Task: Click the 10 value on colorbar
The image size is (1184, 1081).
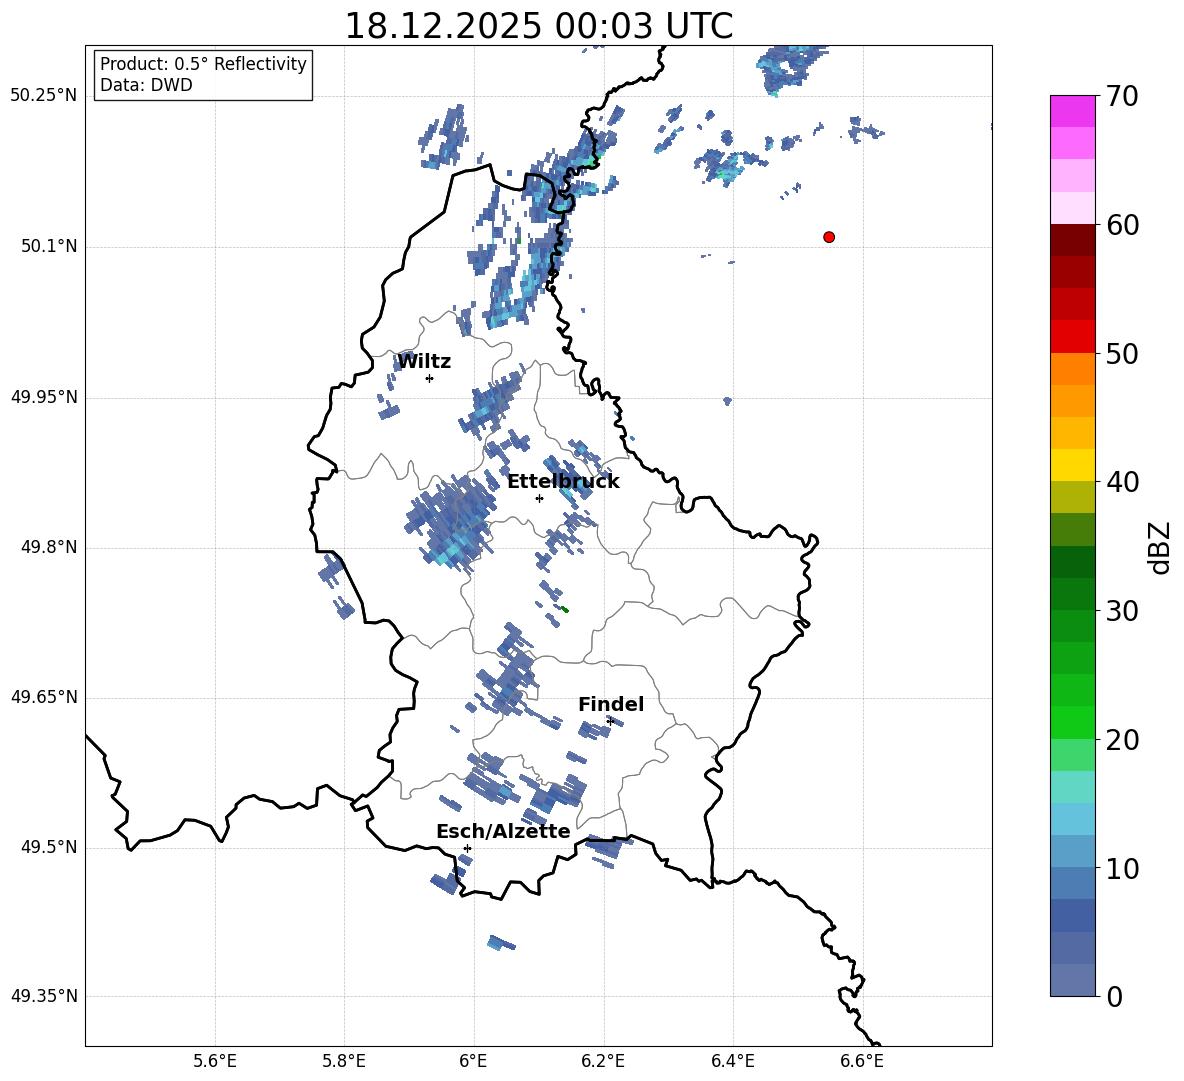Action: click(x=1122, y=869)
